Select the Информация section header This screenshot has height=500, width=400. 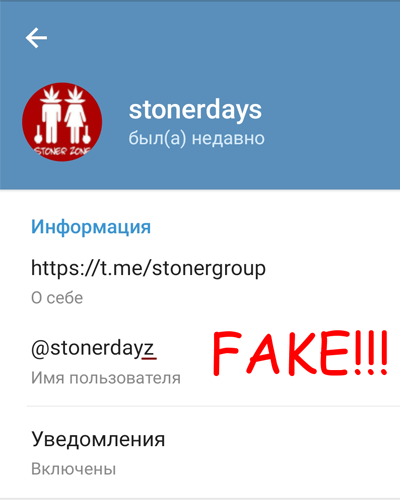[x=91, y=227]
